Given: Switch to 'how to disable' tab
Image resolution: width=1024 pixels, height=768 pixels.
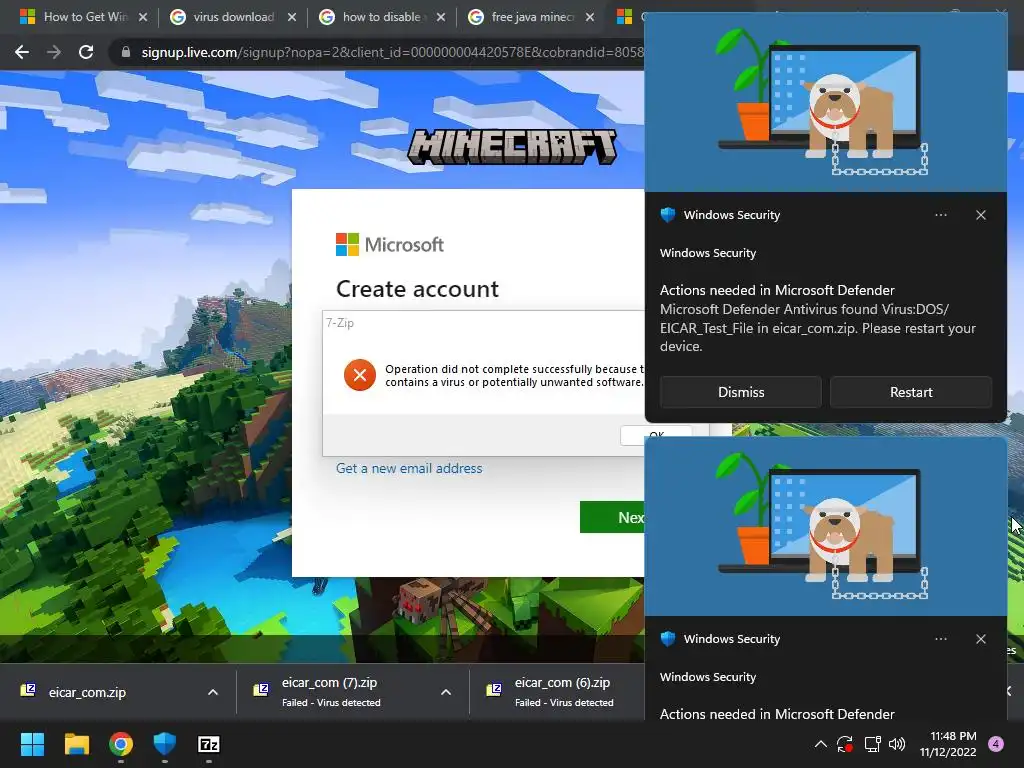Looking at the screenshot, I should click(381, 17).
